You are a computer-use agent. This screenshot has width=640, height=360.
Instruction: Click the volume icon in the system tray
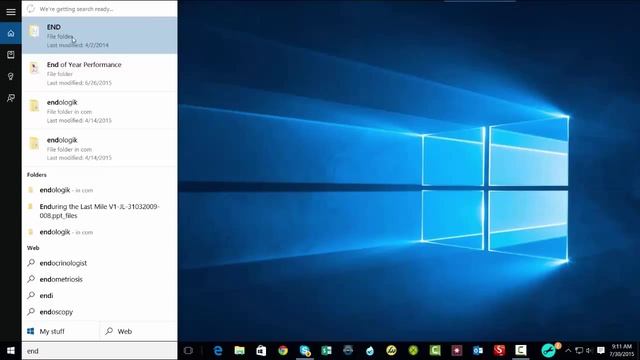tap(589, 351)
